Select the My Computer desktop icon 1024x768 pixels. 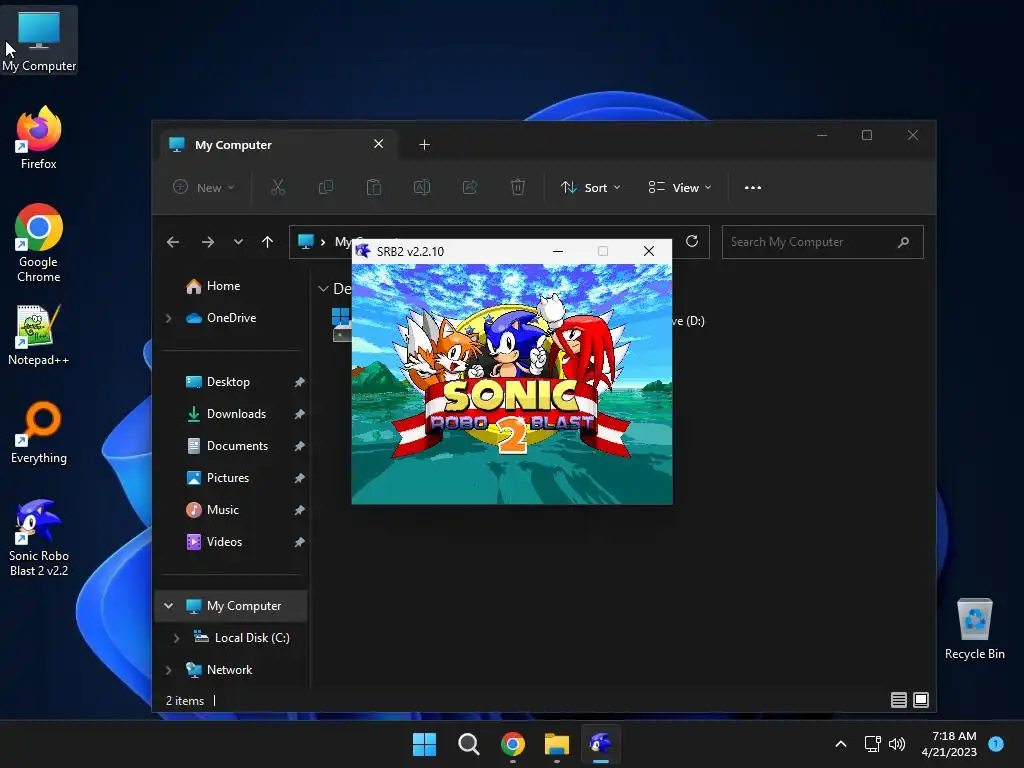pyautogui.click(x=39, y=40)
